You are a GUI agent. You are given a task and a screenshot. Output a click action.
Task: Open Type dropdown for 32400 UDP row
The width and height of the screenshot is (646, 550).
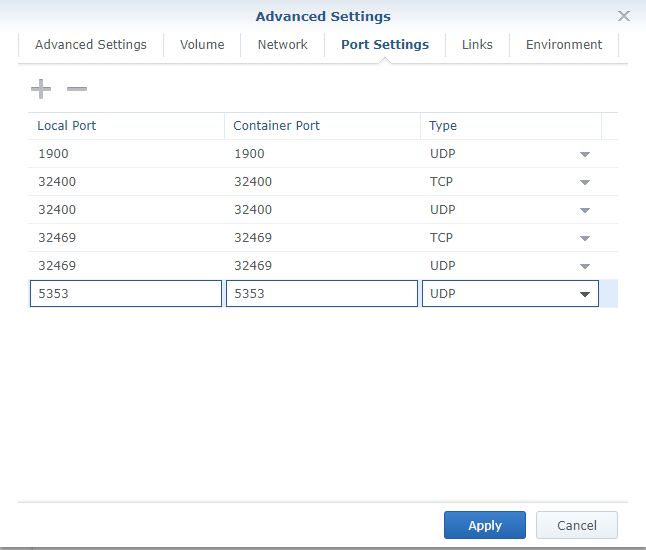click(585, 211)
